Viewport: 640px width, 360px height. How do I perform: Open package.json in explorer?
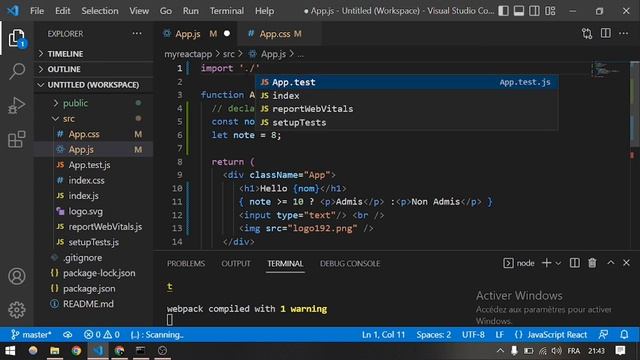(x=94, y=289)
